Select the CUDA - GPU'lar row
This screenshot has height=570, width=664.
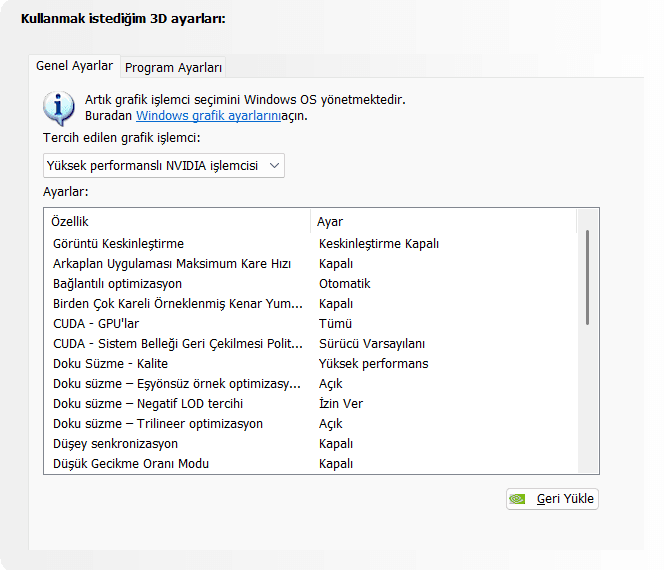coord(310,324)
